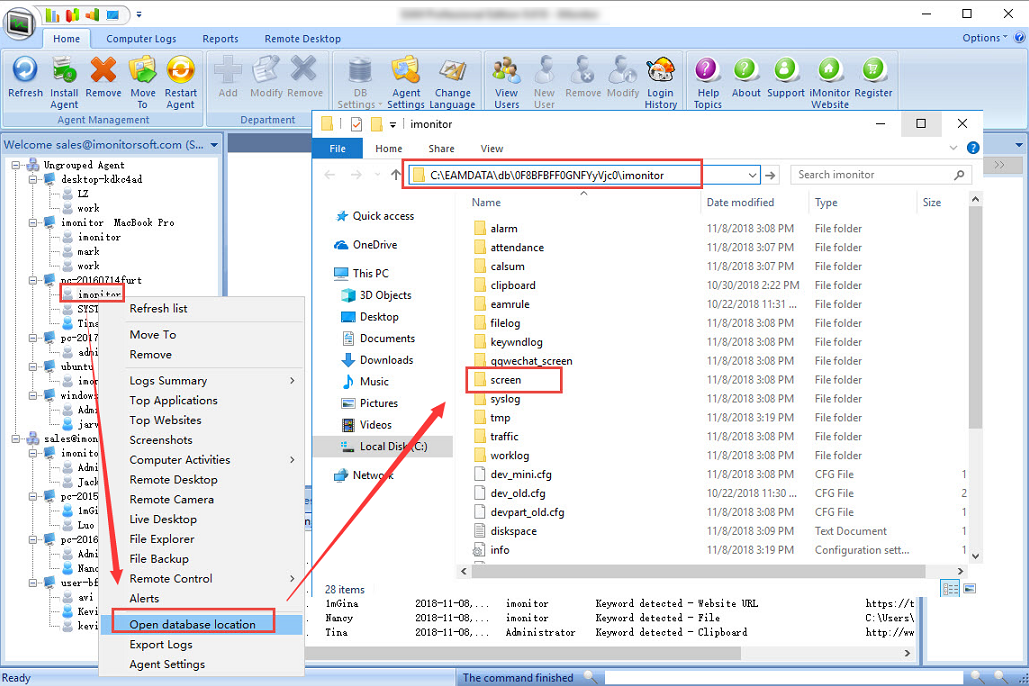Open the Computer Activities submenu
1029x686 pixels.
[x=203, y=460]
